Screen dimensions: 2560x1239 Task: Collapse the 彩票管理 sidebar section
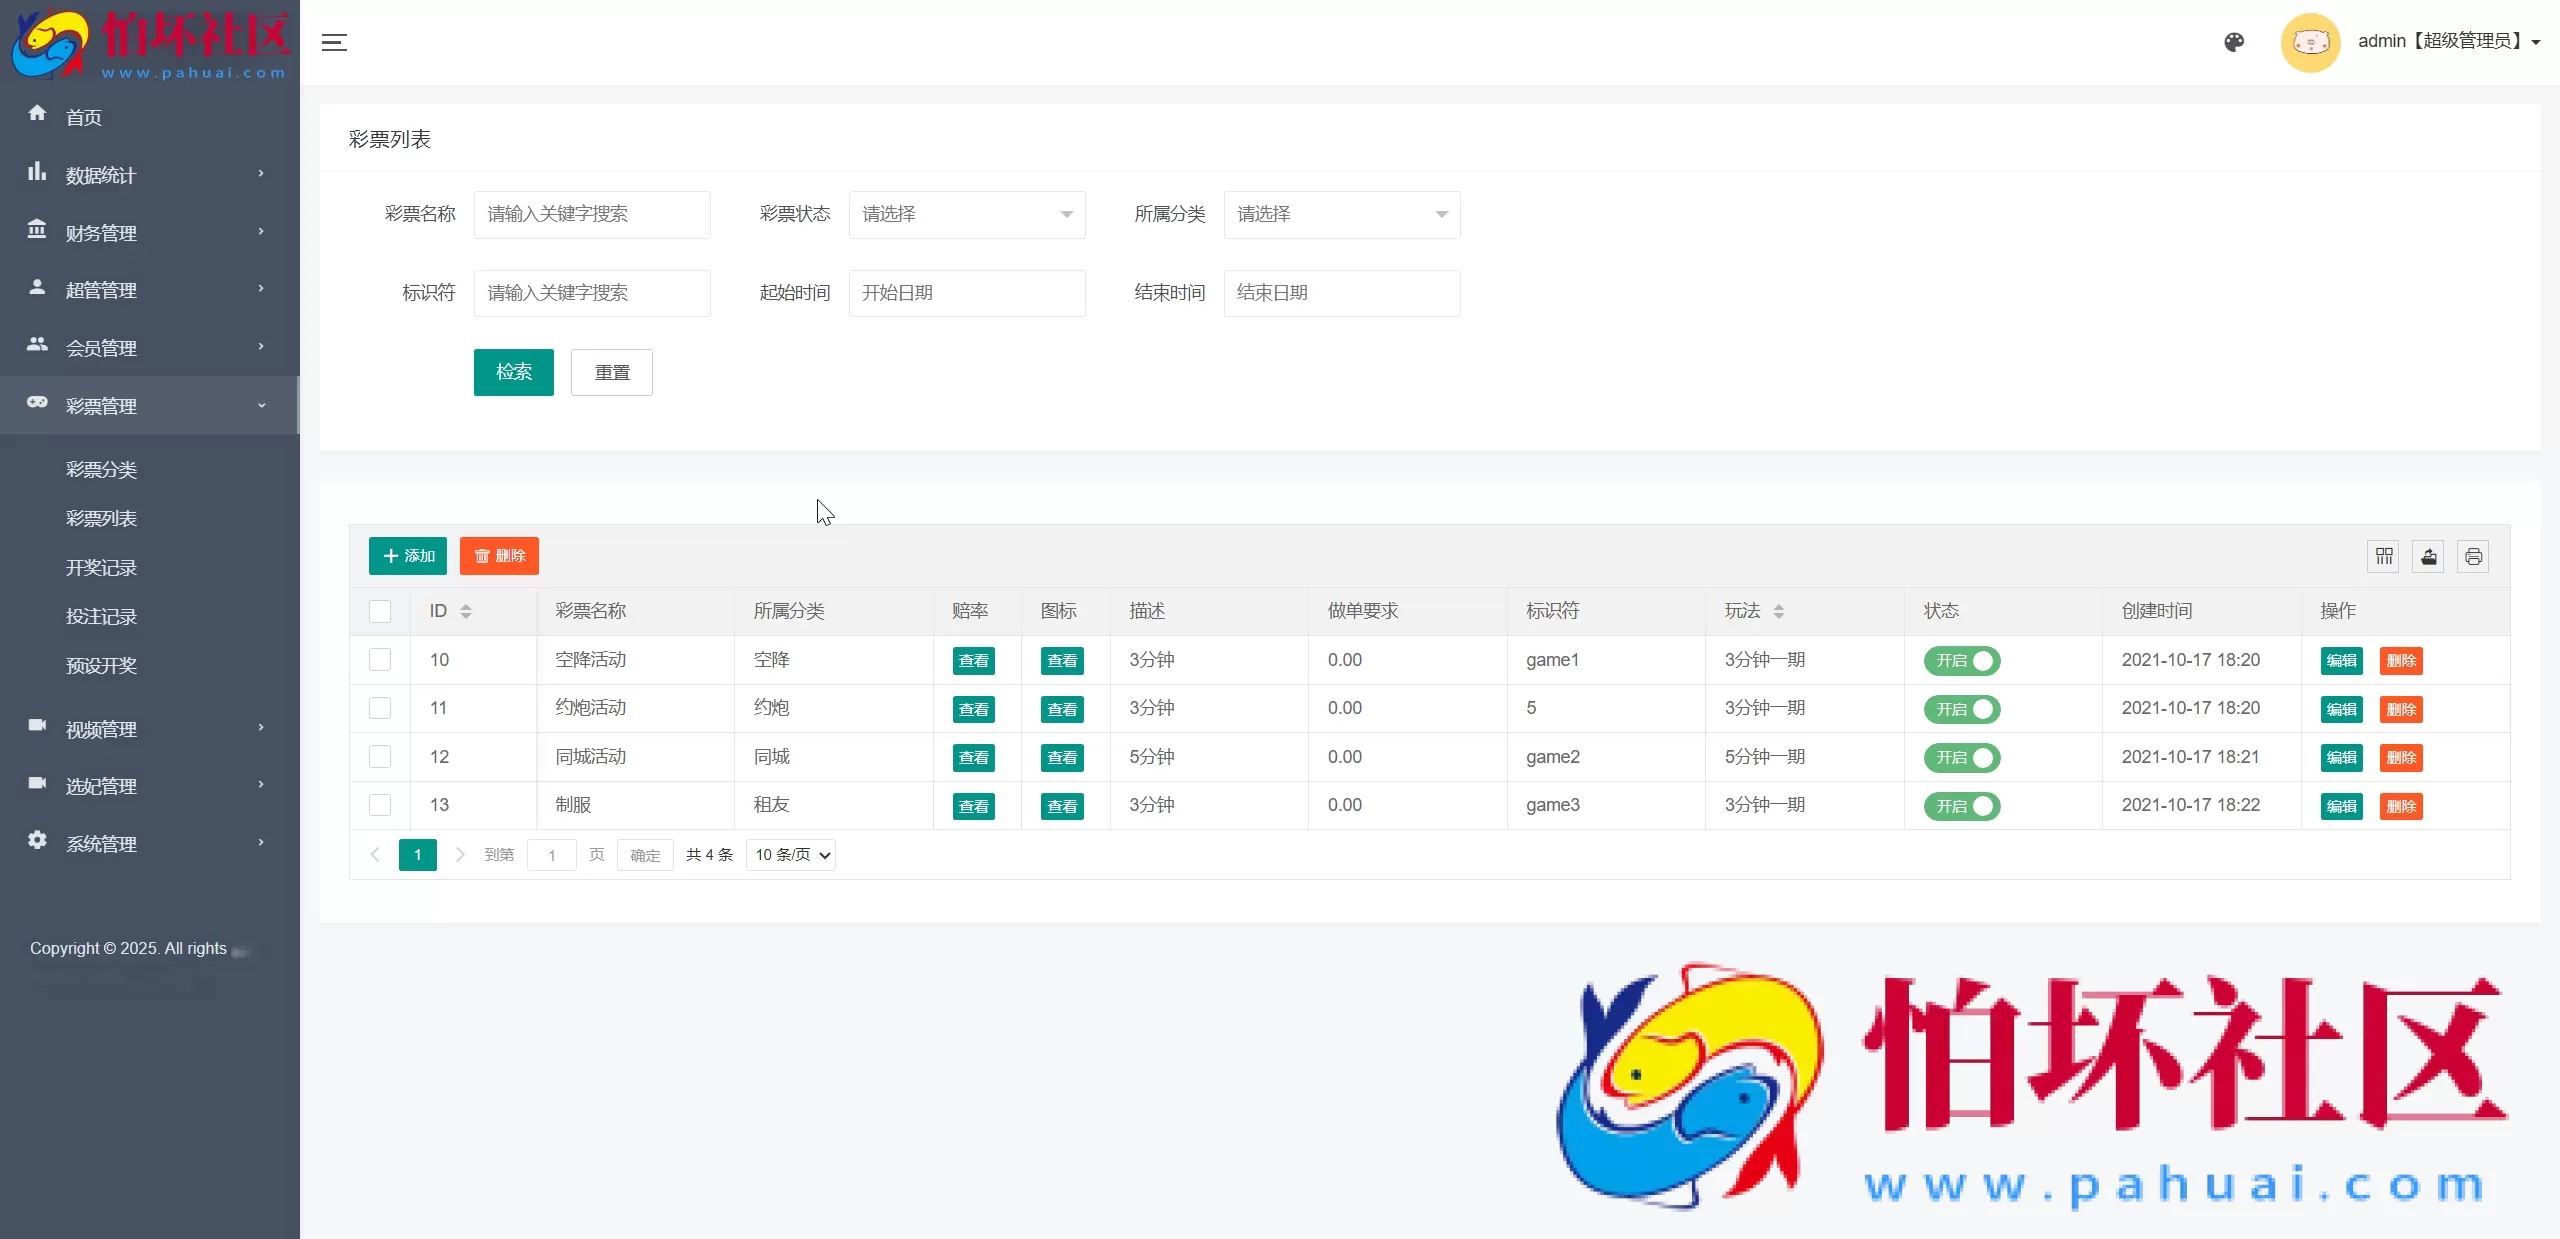148,405
